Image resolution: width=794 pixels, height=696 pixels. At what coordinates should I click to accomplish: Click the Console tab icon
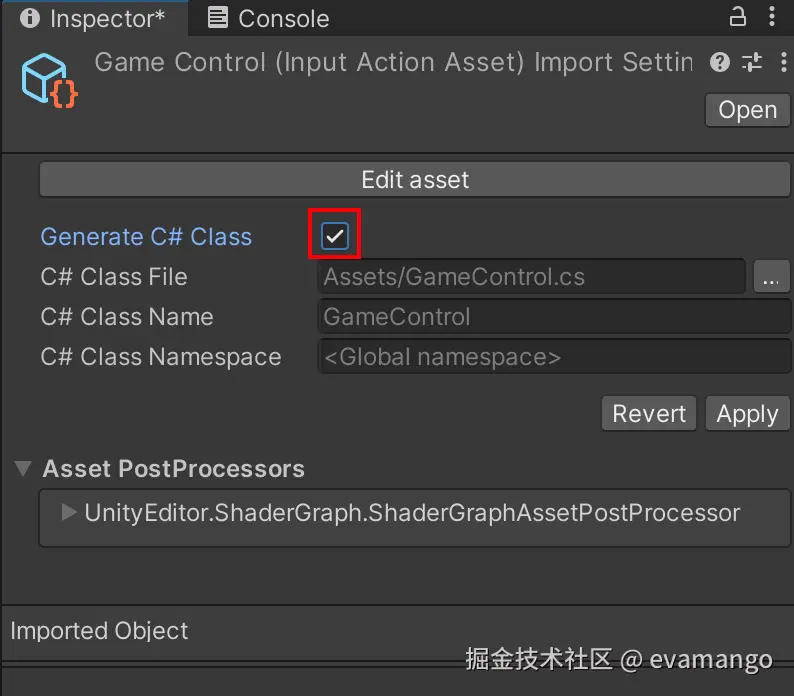click(218, 18)
